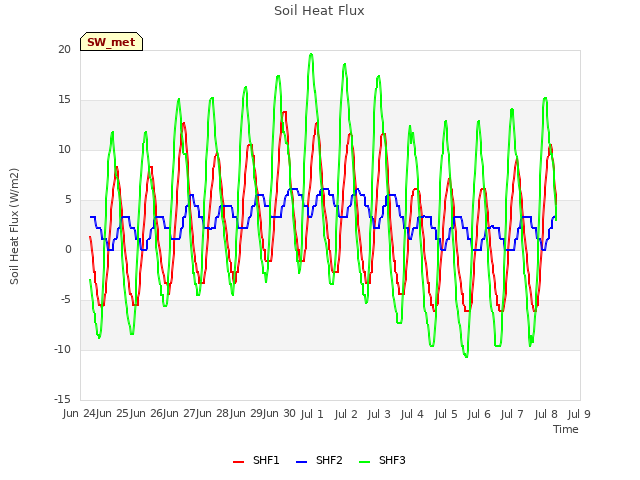This screenshot has width=640, height=480.
Task: Click the y-axis tick label -15
Action: pos(62,399)
